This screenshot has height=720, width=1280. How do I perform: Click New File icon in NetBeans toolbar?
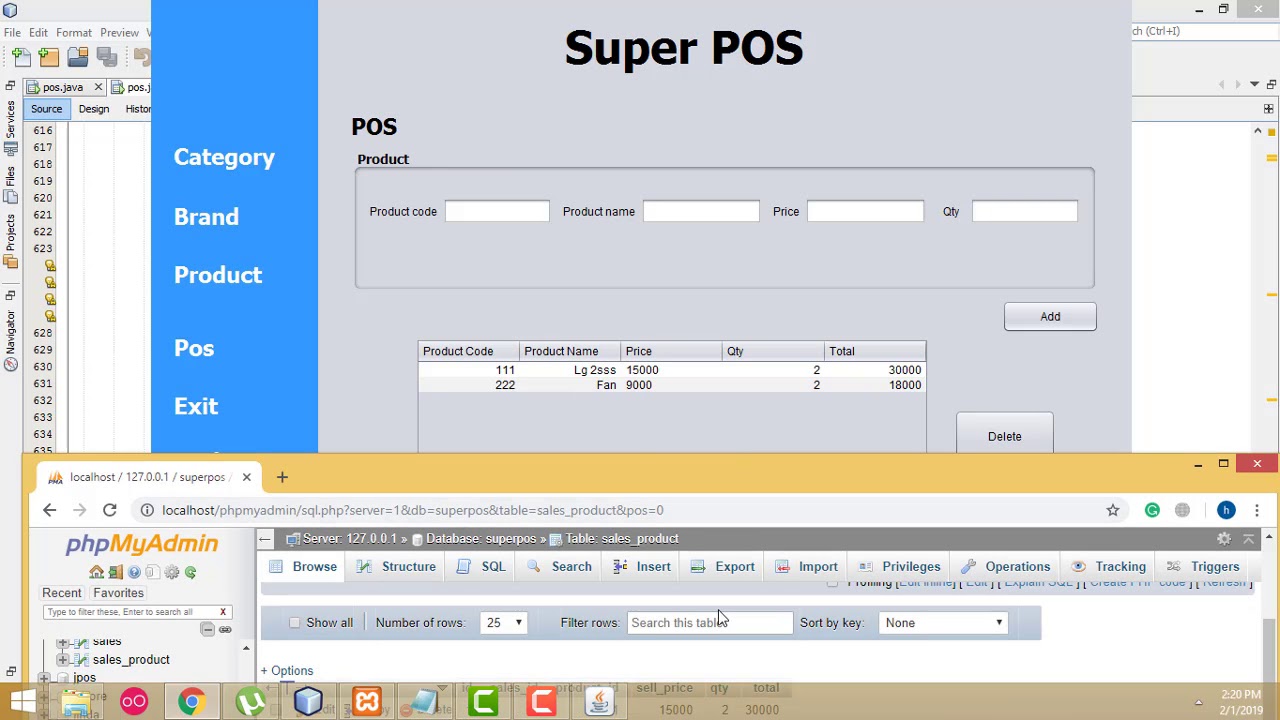pyautogui.click(x=22, y=57)
